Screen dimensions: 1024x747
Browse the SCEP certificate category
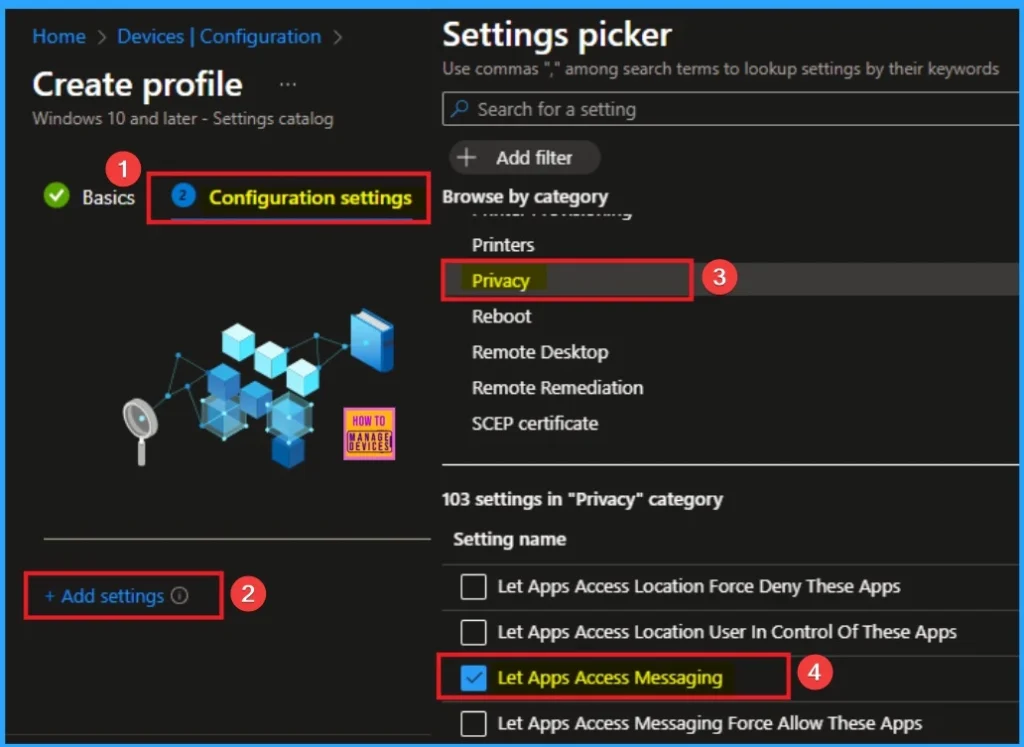pos(535,423)
